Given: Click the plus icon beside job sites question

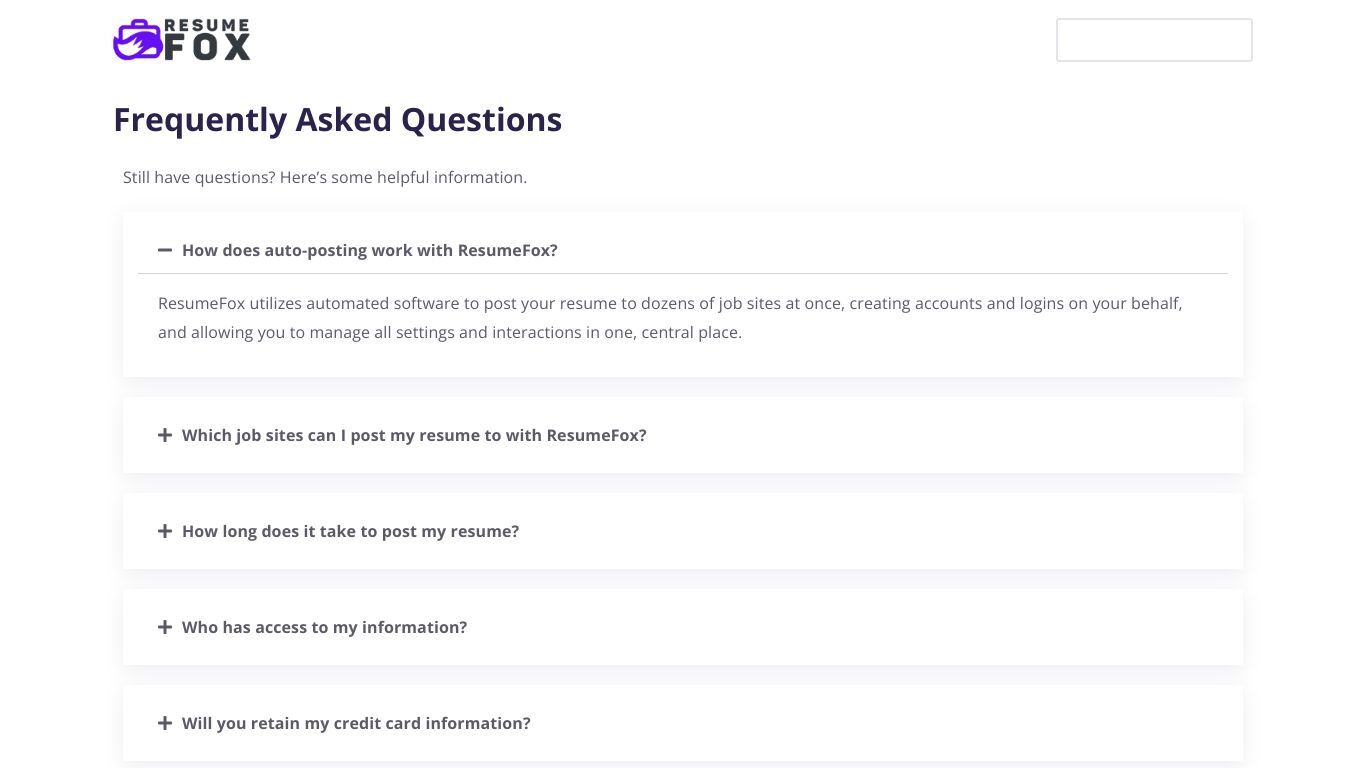Looking at the screenshot, I should point(165,435).
